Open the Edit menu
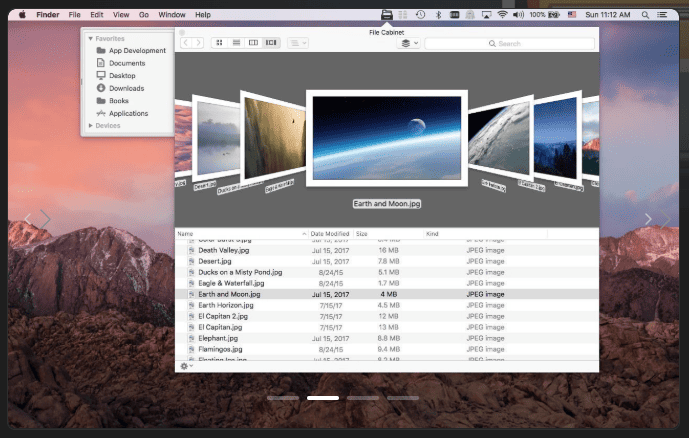Viewport: 689px width, 438px height. click(x=97, y=14)
